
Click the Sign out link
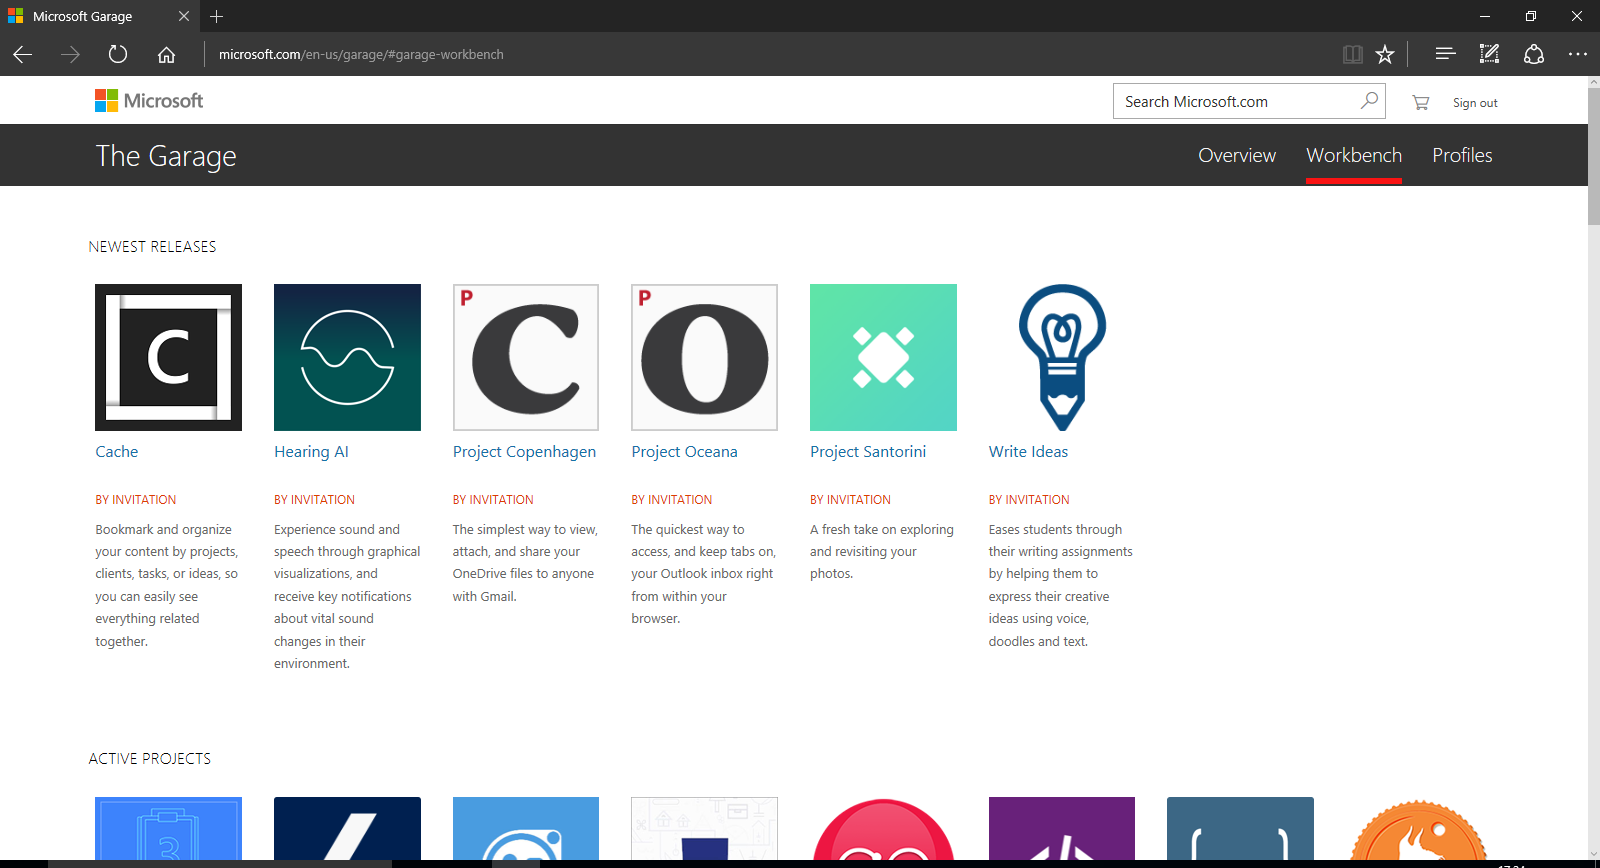coord(1475,103)
